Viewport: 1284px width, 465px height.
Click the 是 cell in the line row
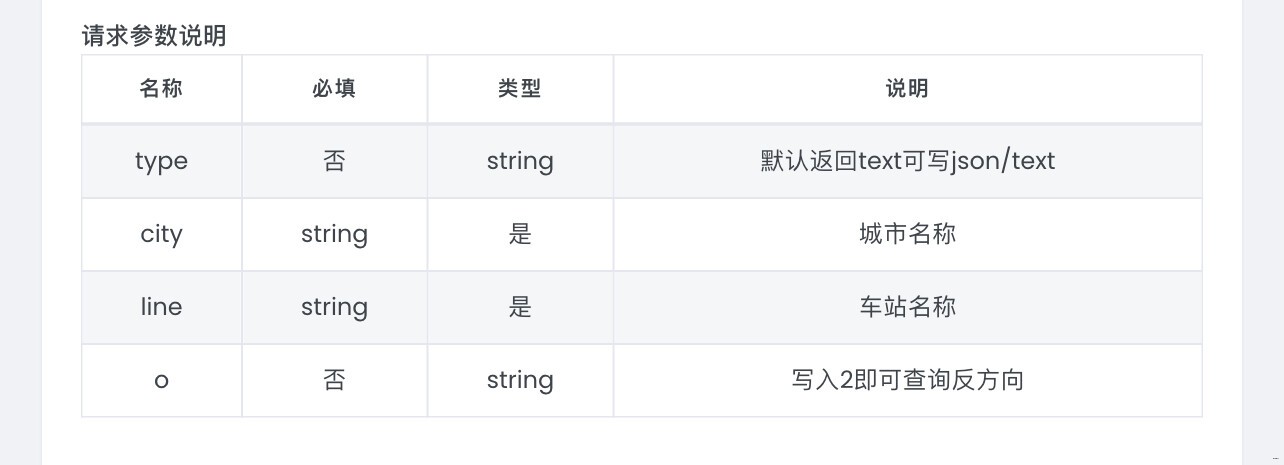pyautogui.click(x=520, y=307)
